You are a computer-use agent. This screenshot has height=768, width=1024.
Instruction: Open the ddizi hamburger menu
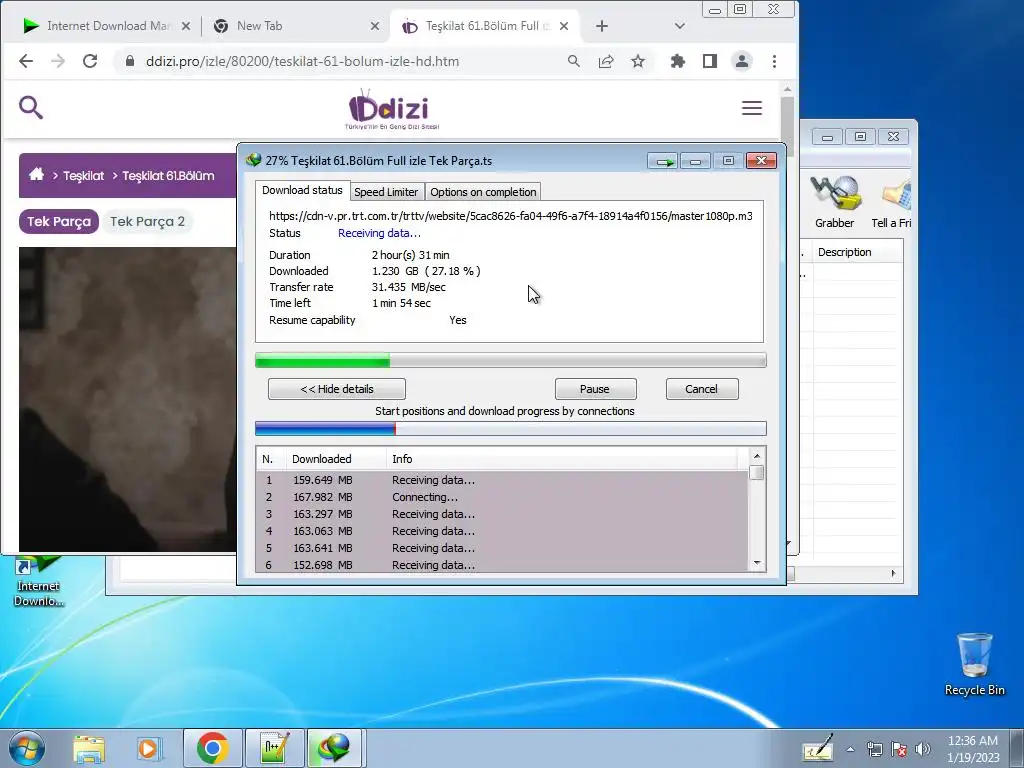pos(752,108)
